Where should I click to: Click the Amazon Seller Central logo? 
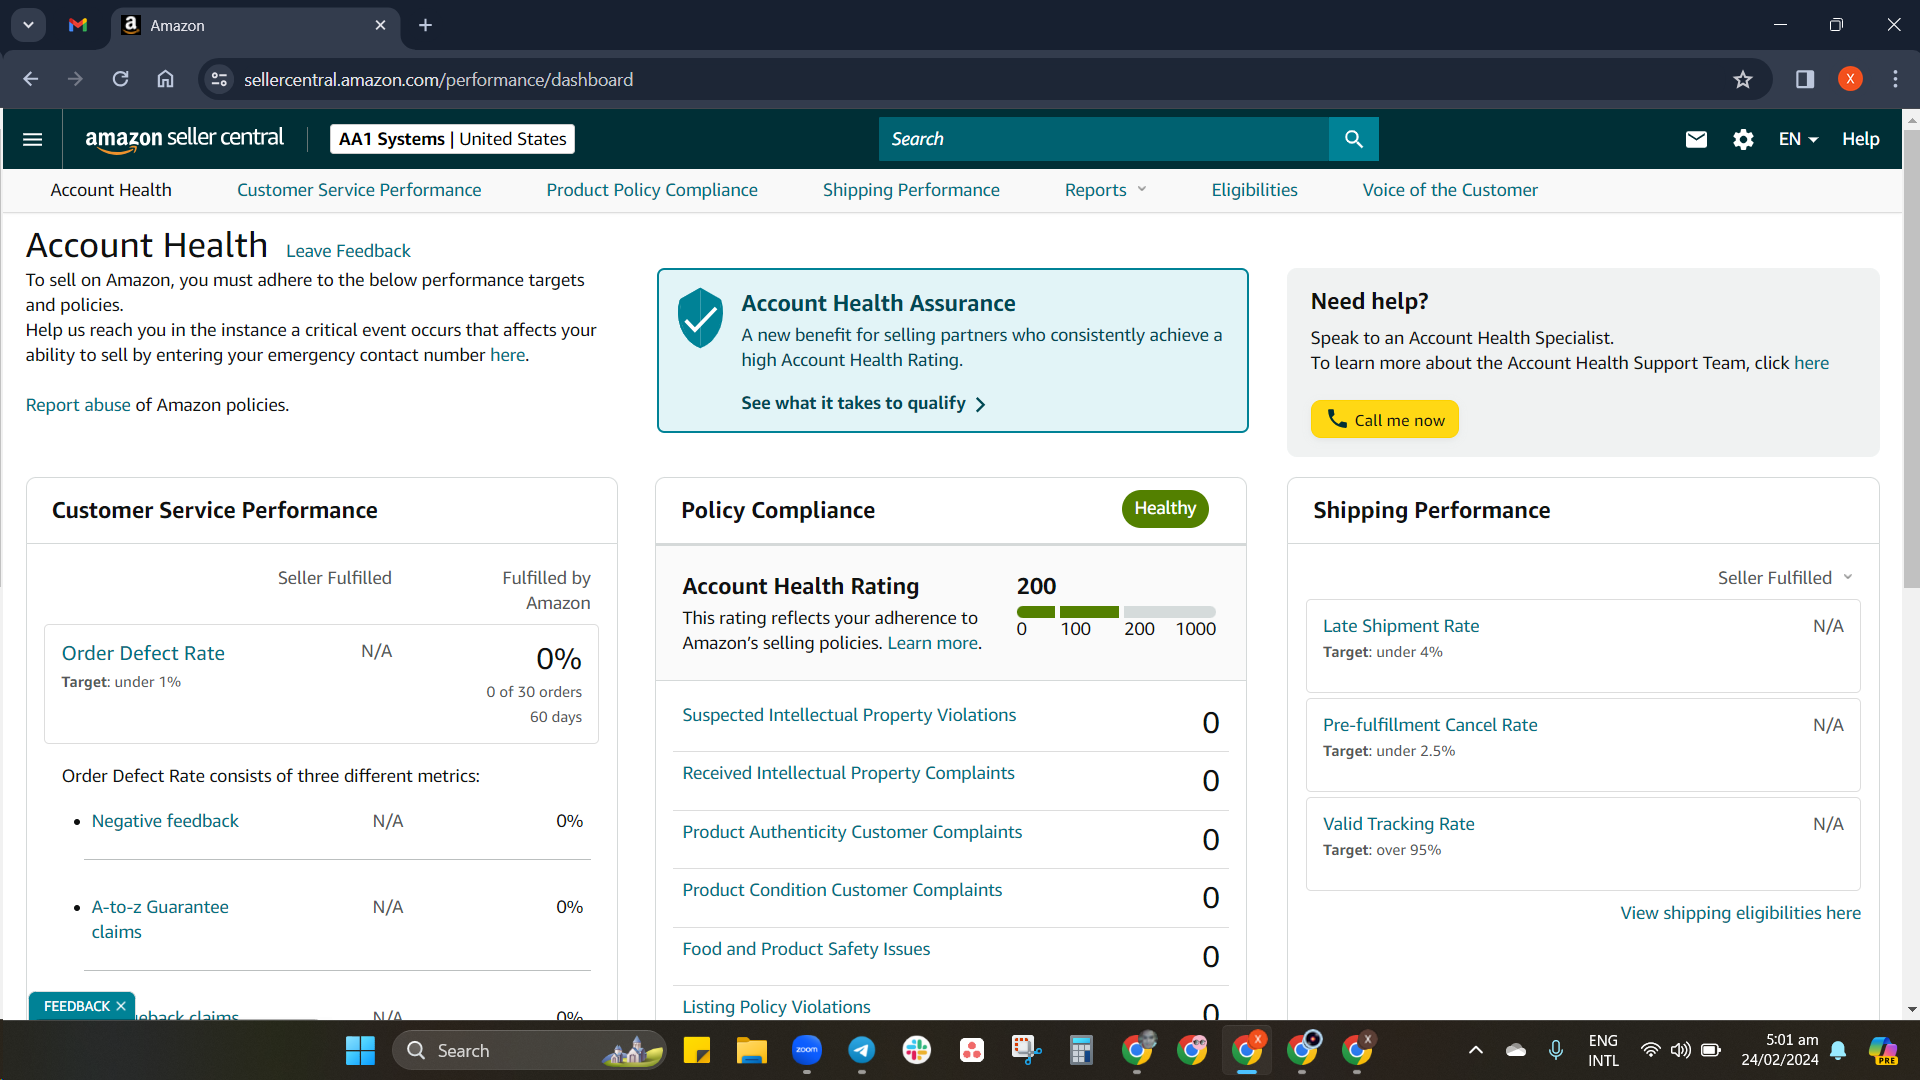pos(184,139)
